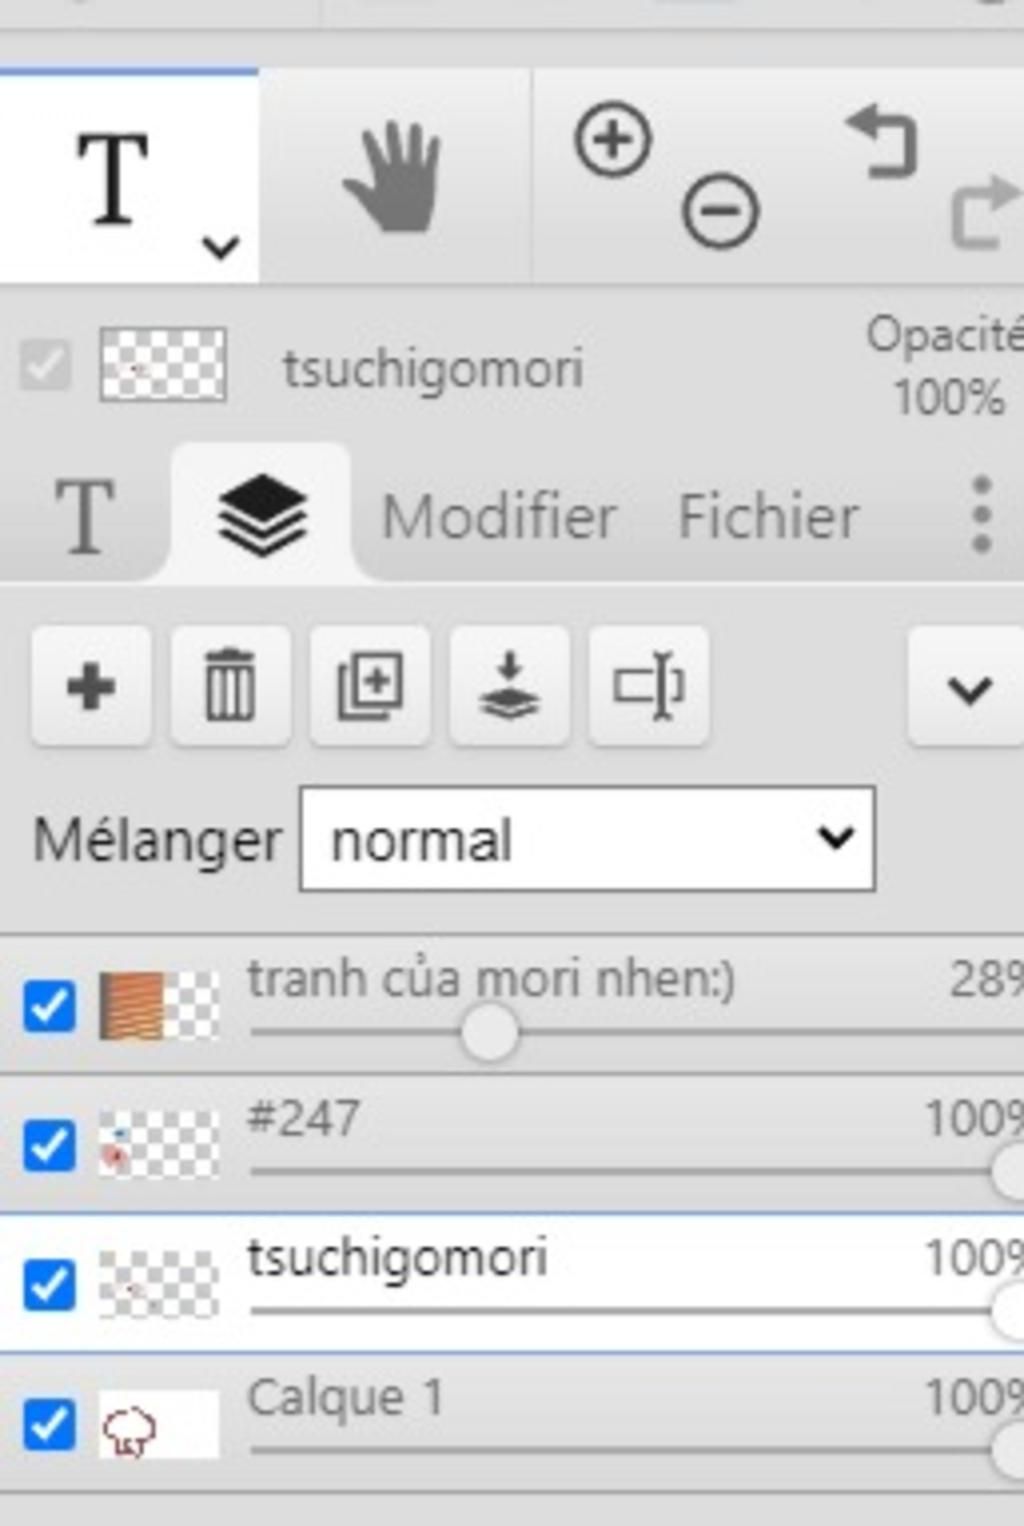Open the Mélanger blend mode dropdown
The height and width of the screenshot is (1526, 1024).
point(587,839)
